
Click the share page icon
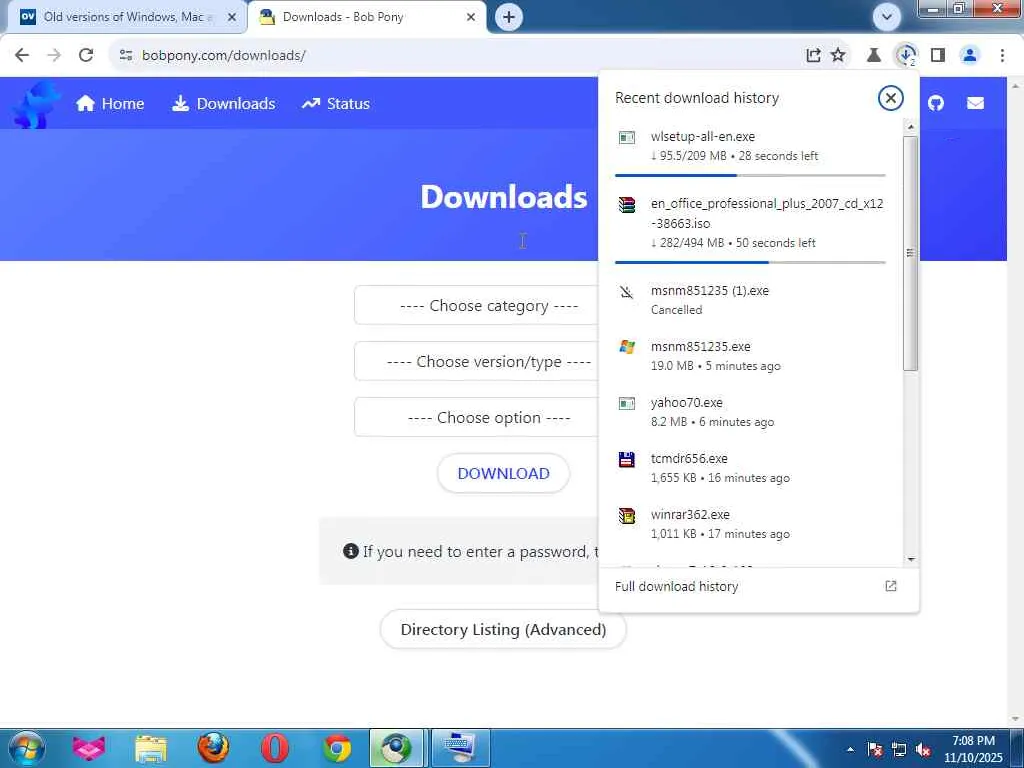click(x=813, y=56)
